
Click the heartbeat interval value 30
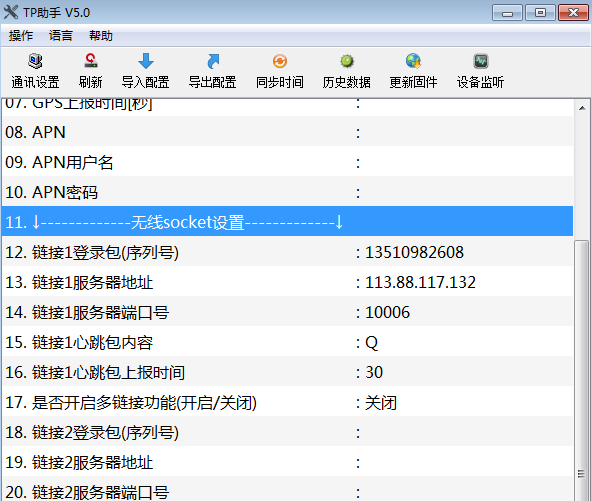[374, 373]
